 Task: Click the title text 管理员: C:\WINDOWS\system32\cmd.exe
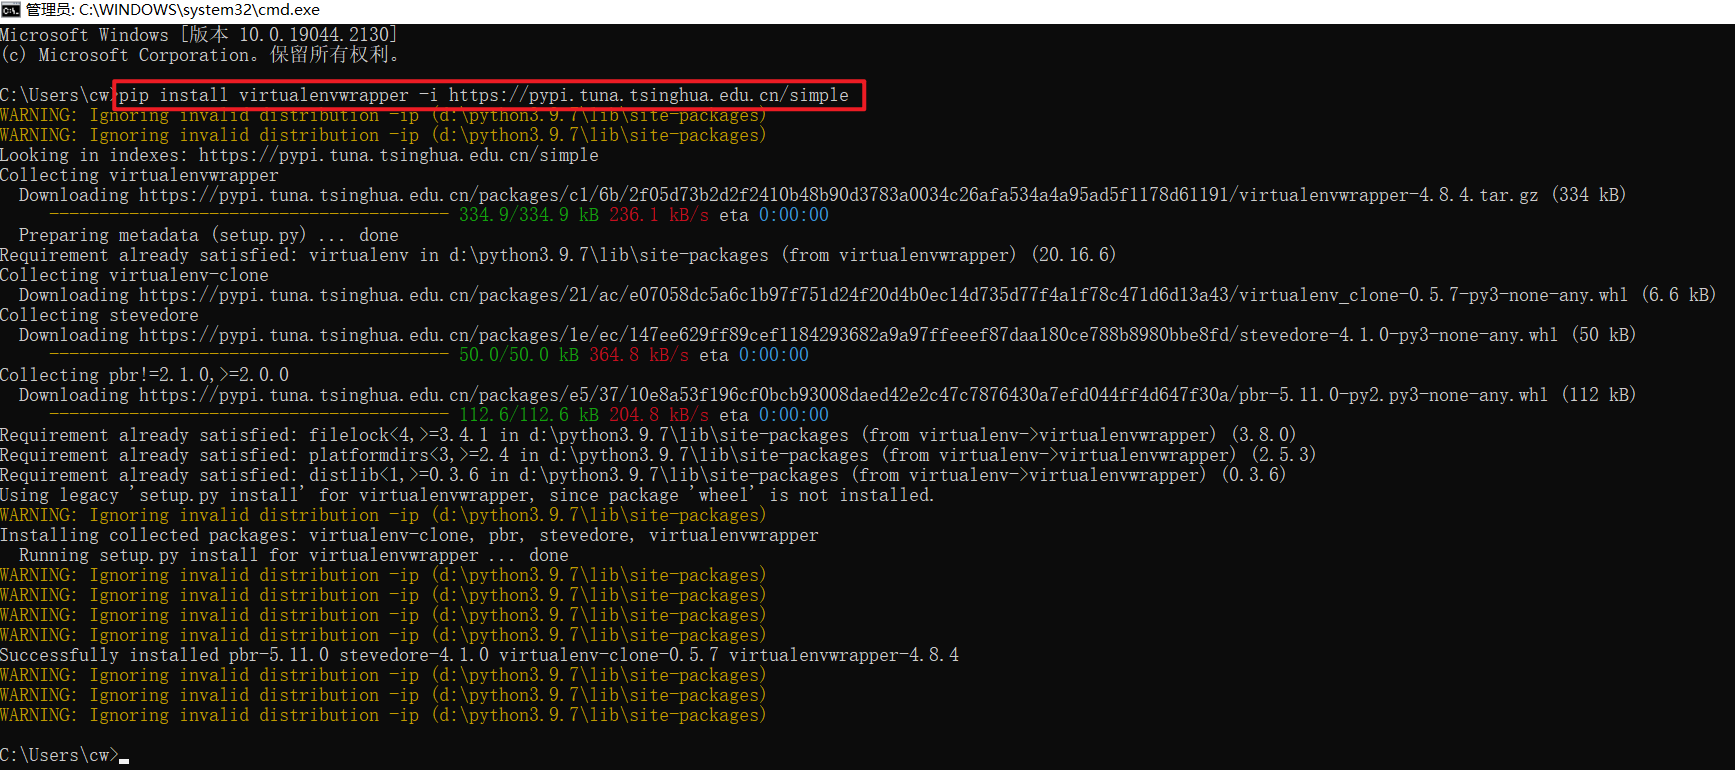click(x=173, y=10)
